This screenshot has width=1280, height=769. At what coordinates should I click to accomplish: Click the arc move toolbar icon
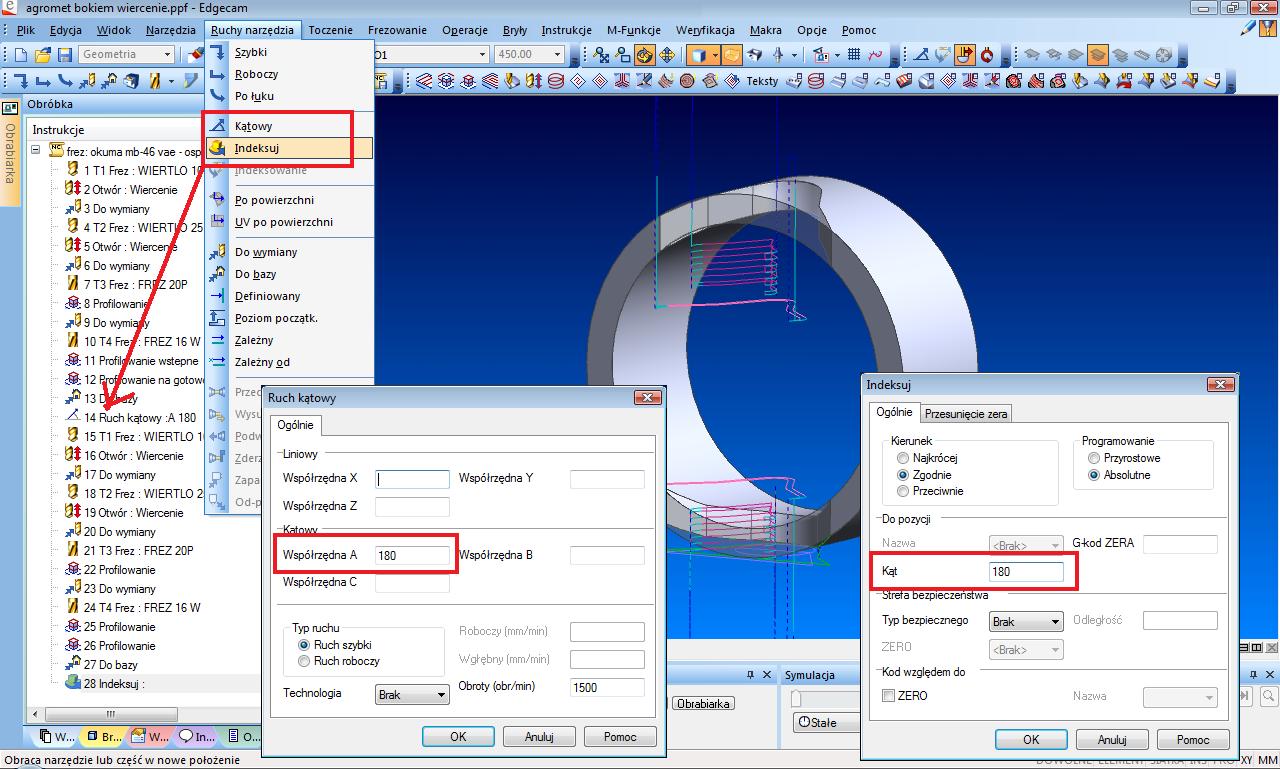(x=65, y=81)
